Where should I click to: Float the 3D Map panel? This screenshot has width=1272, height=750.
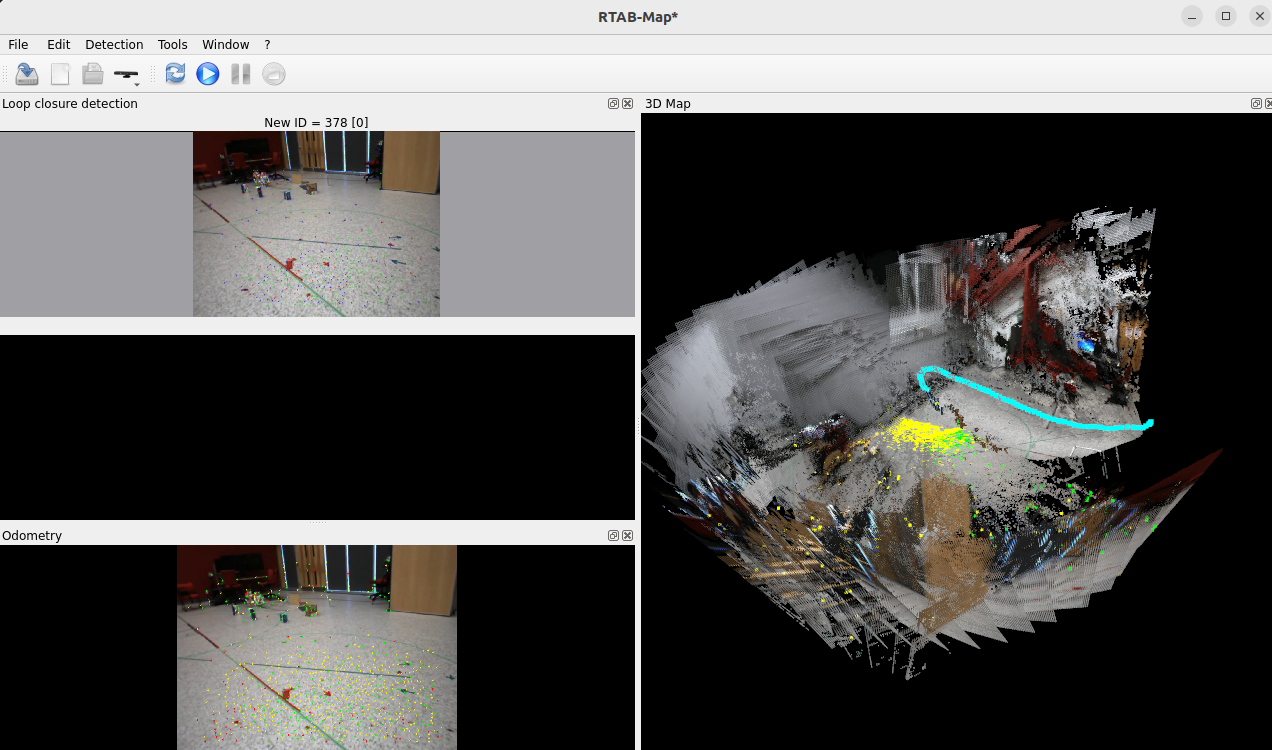pyautogui.click(x=1256, y=104)
